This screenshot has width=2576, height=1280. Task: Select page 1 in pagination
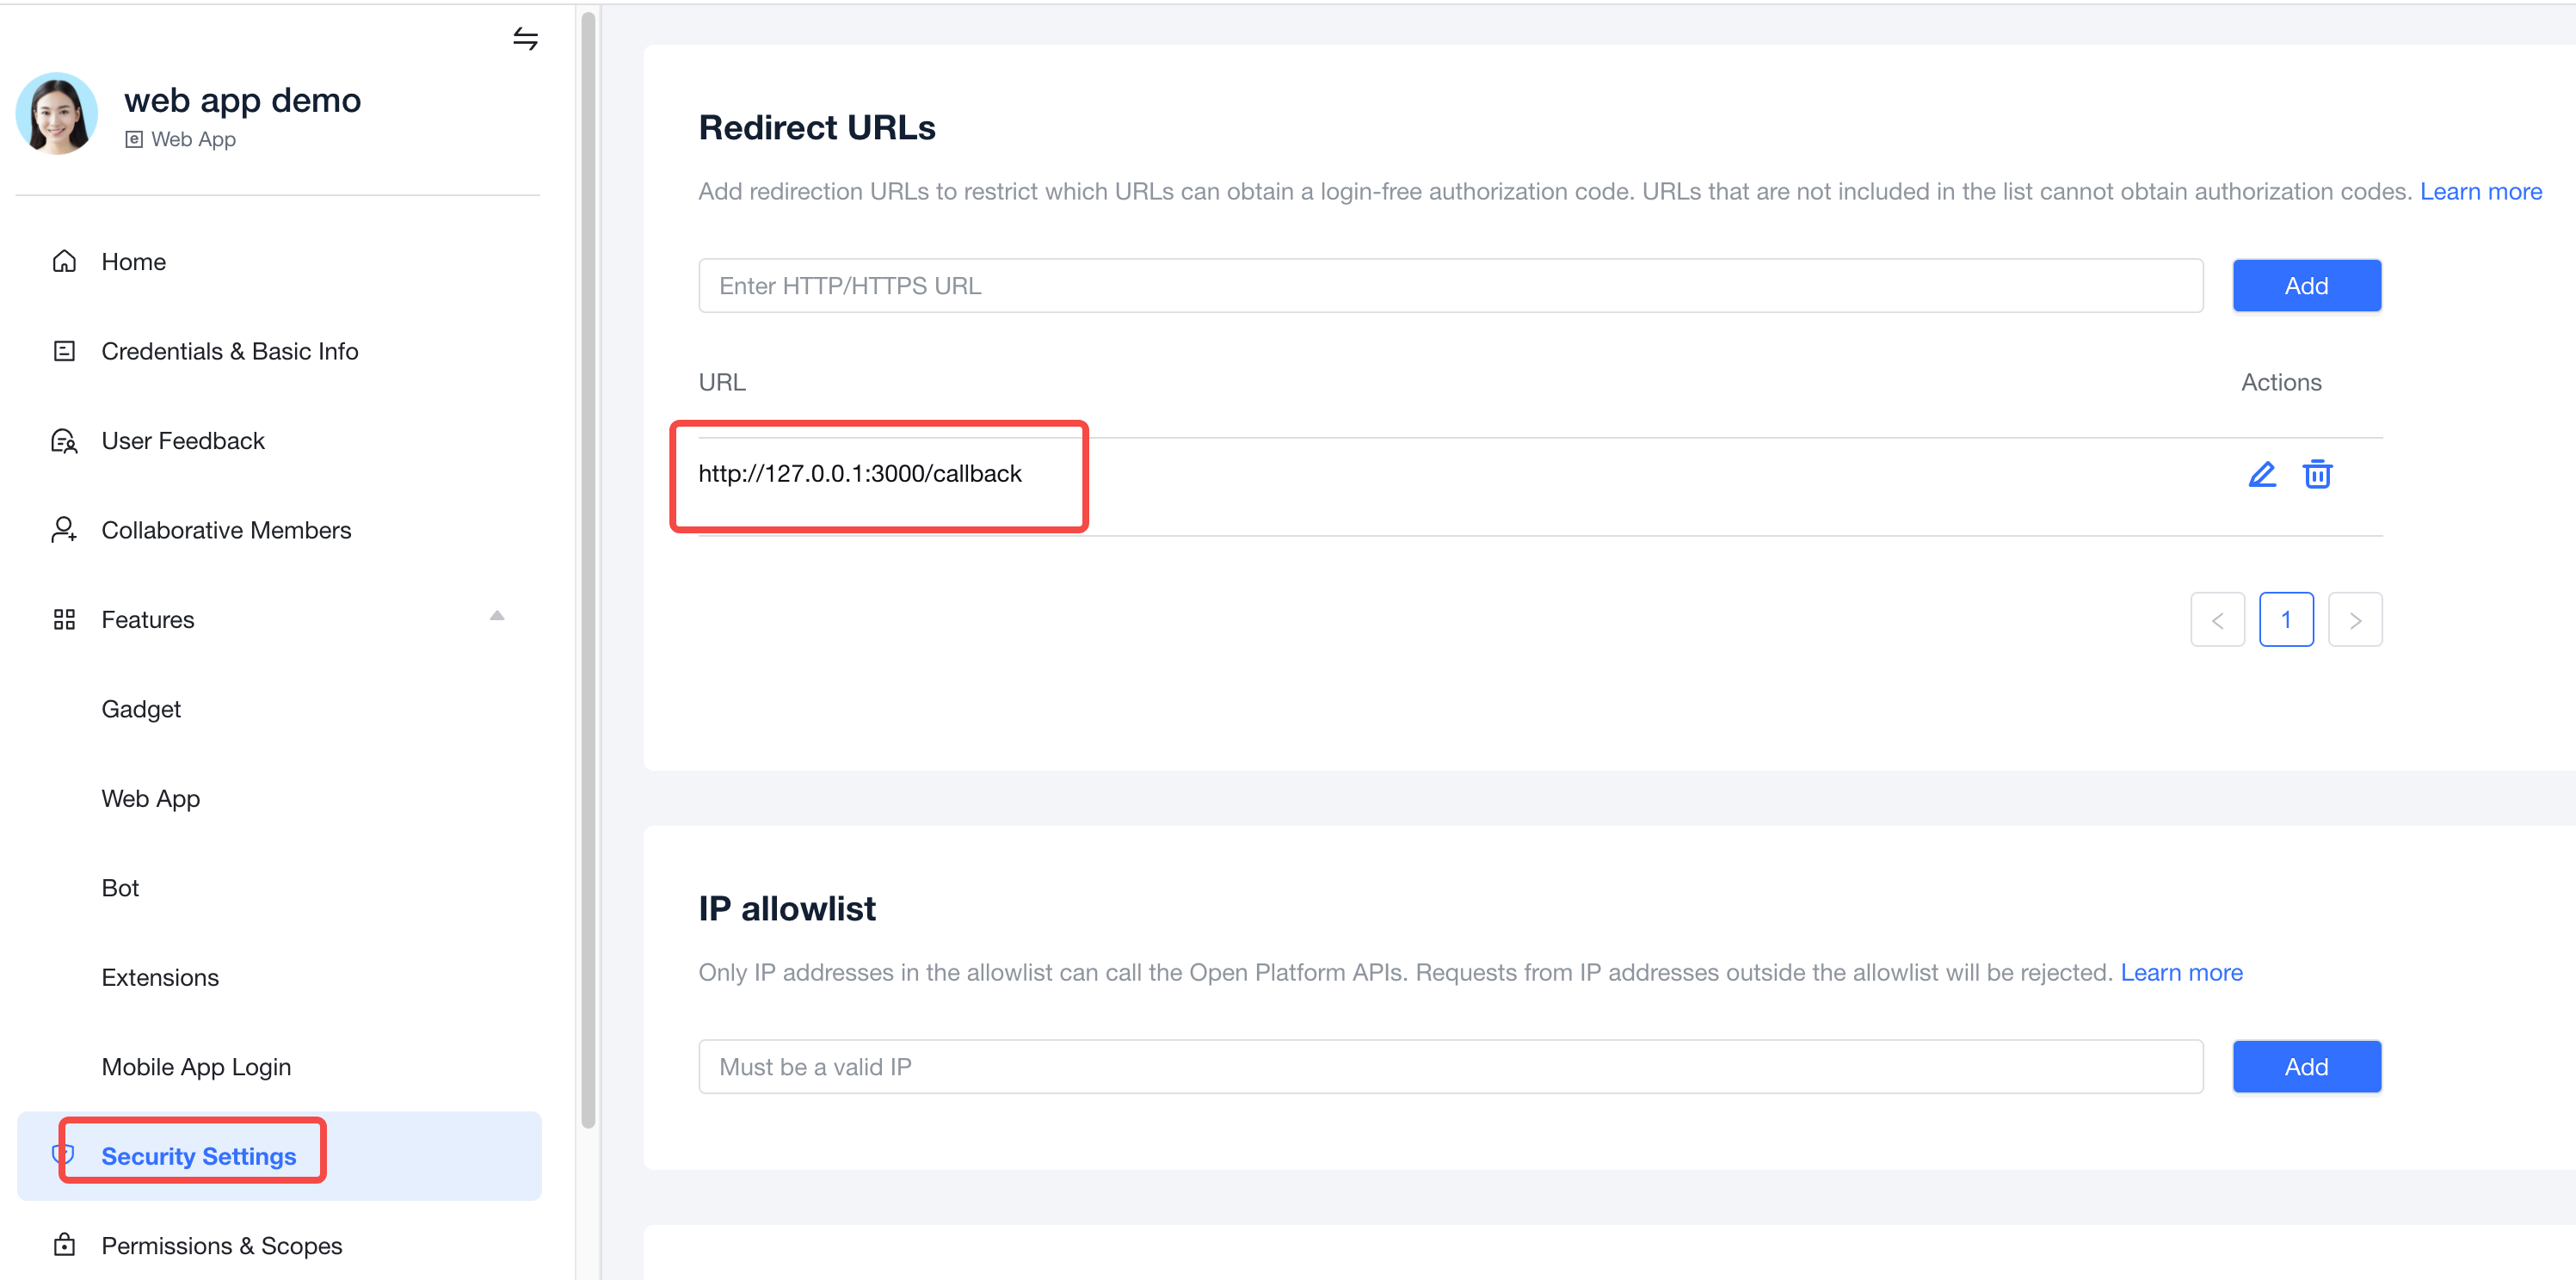pyautogui.click(x=2285, y=620)
